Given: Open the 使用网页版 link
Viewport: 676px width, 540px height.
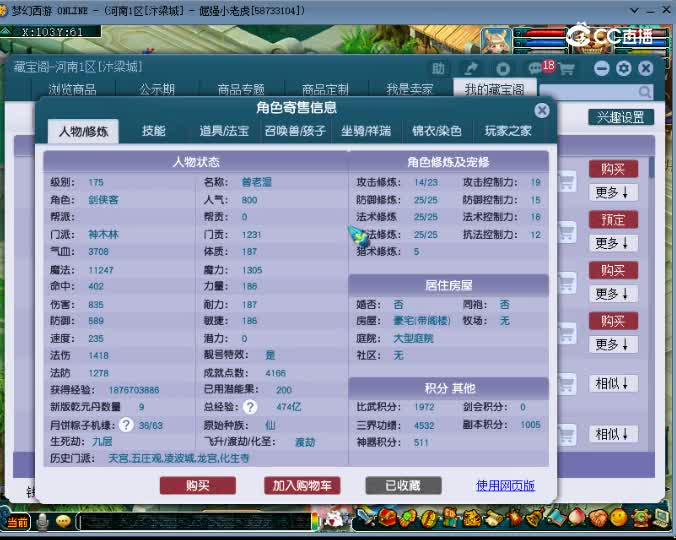Looking at the screenshot, I should tap(505, 486).
